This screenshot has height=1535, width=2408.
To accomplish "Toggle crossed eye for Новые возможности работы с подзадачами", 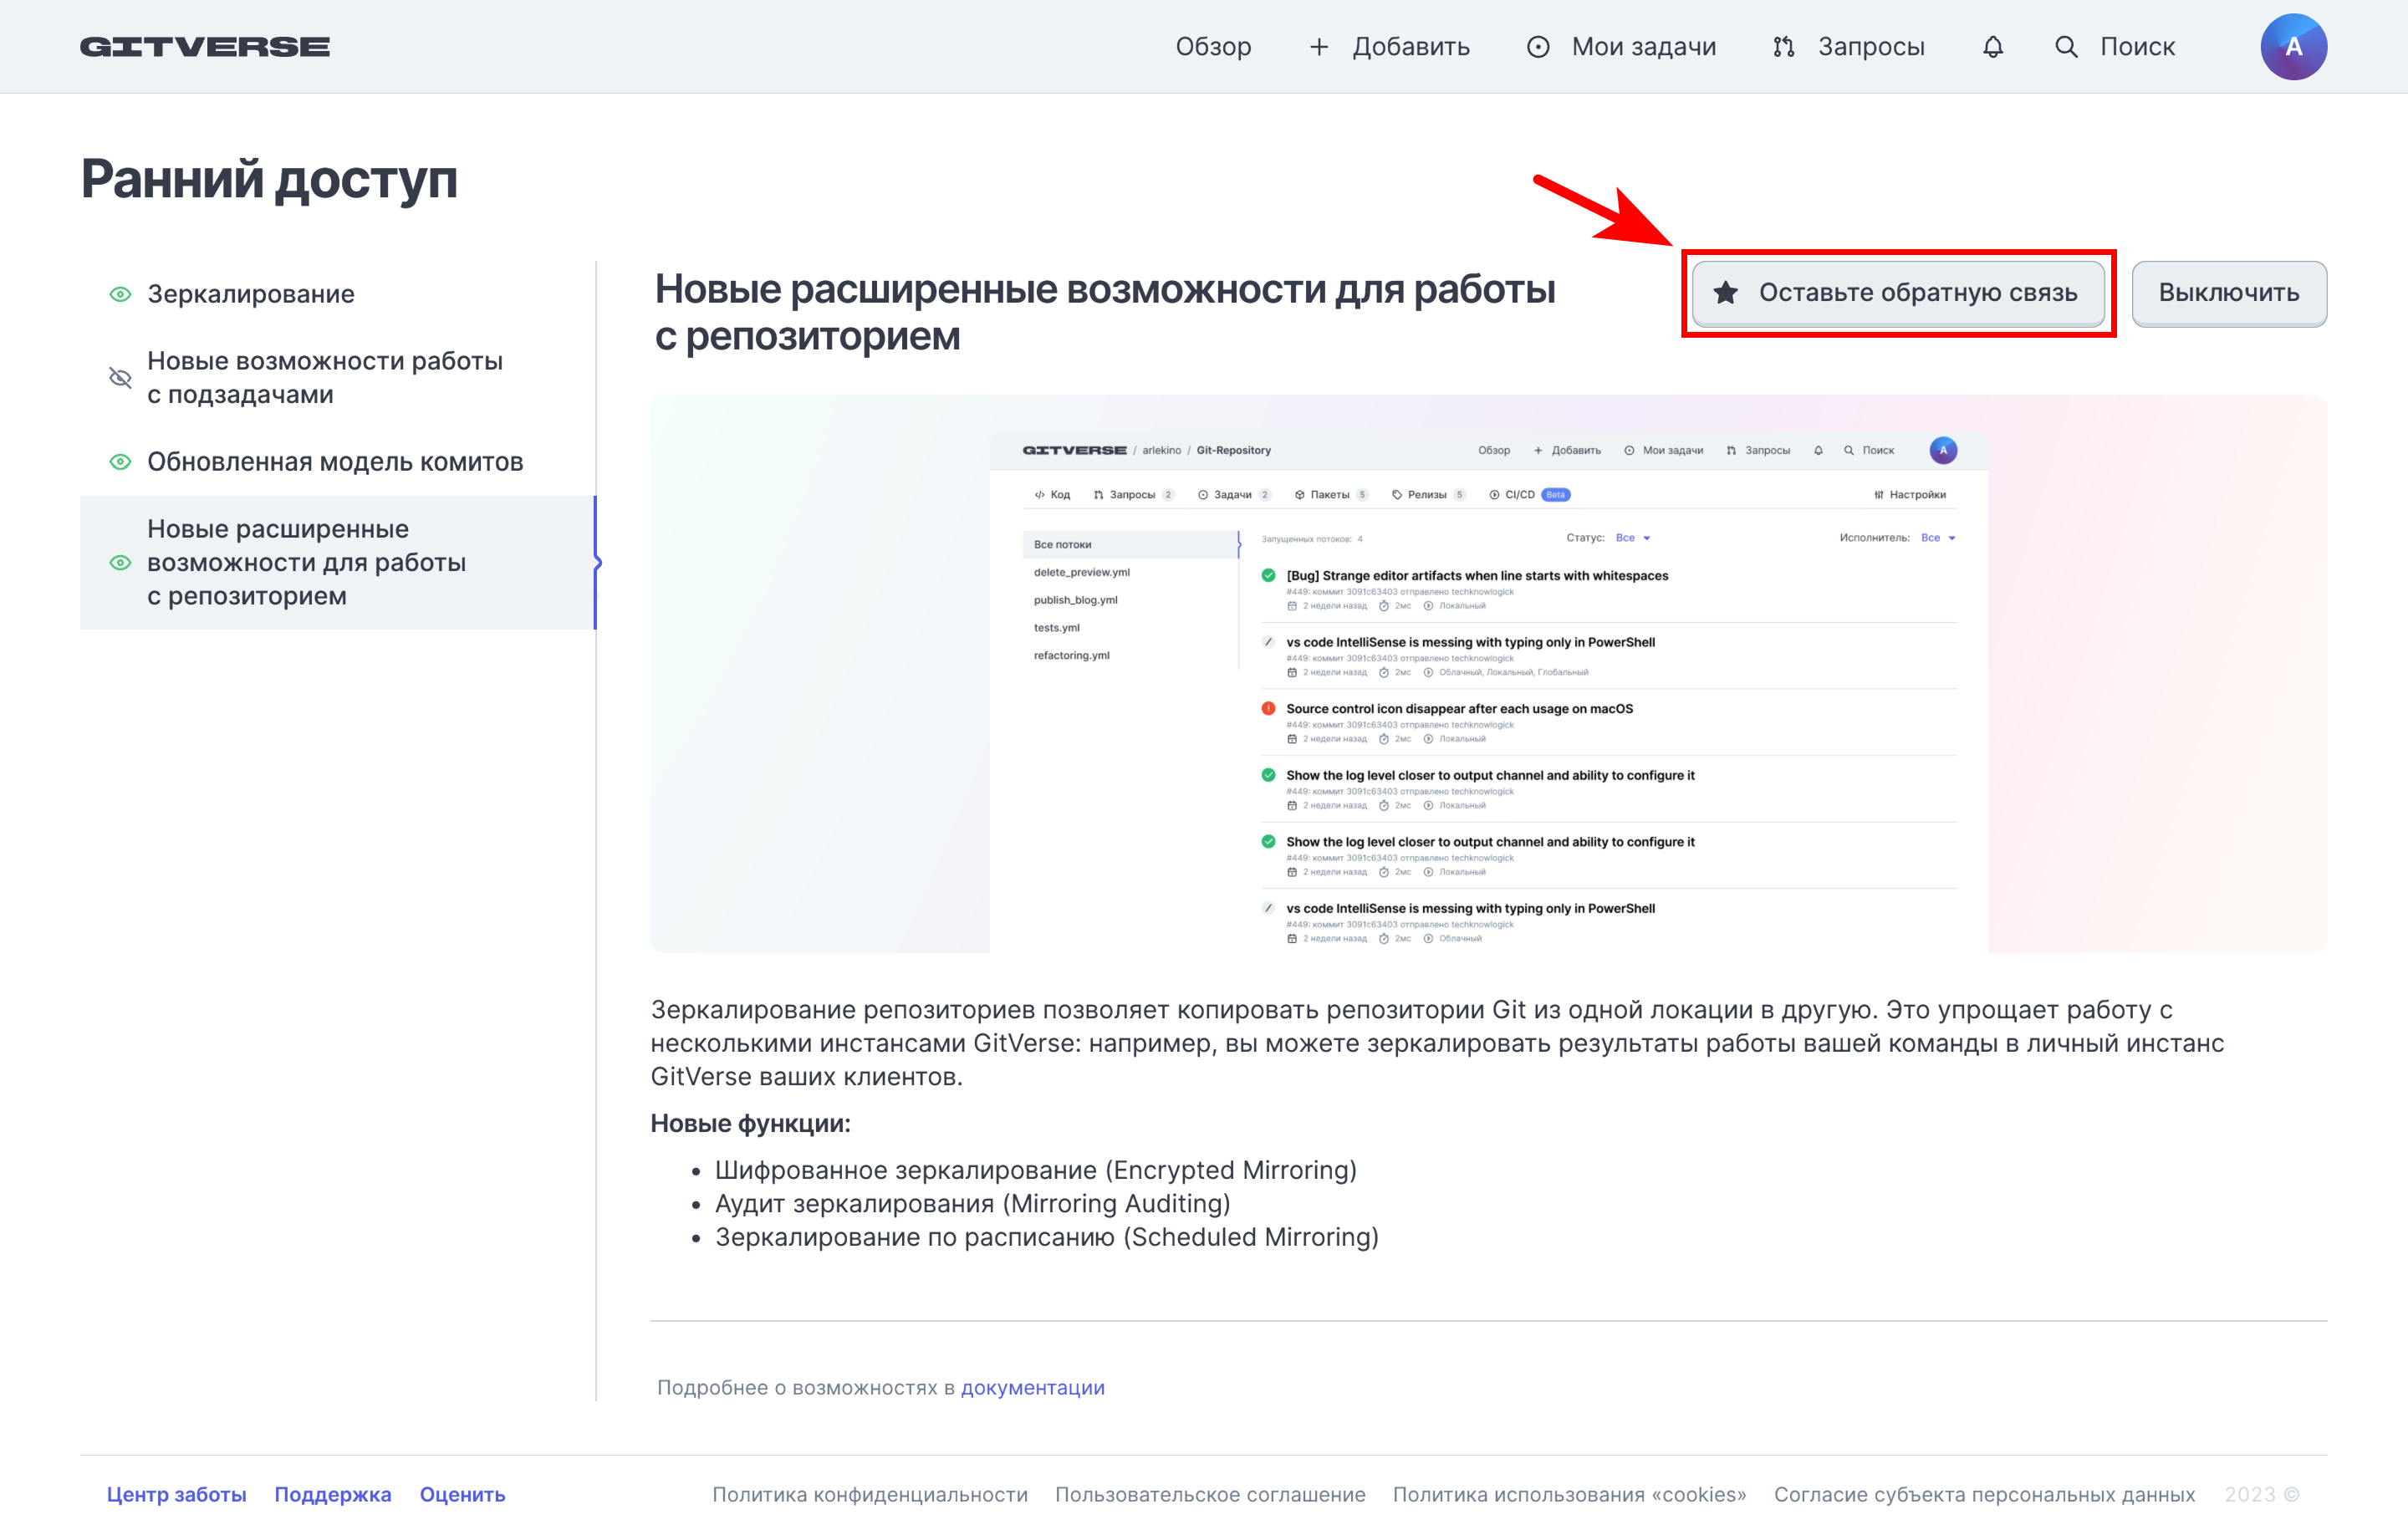I will tap(120, 378).
